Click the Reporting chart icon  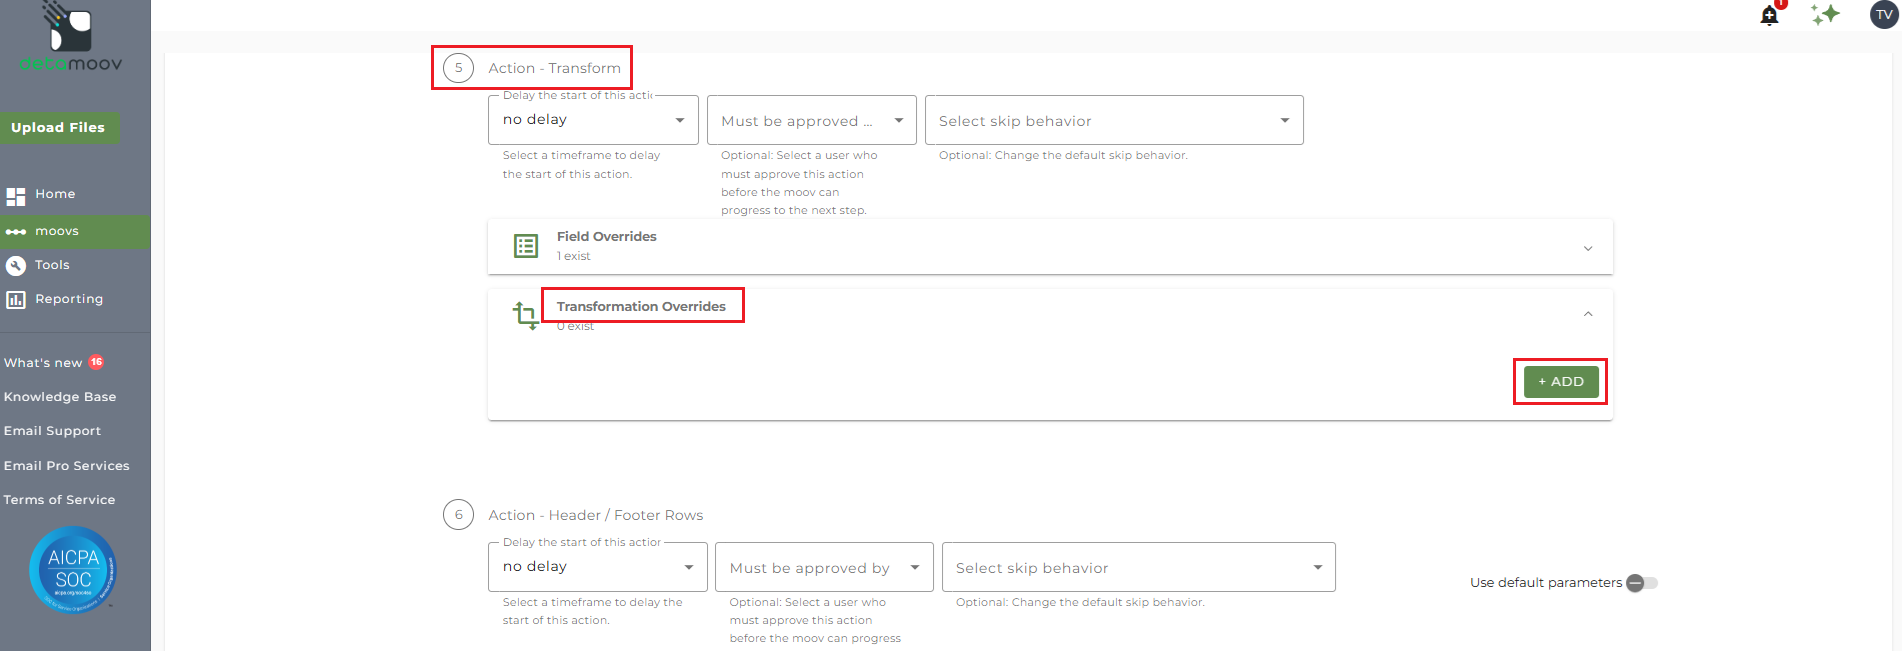(16, 299)
